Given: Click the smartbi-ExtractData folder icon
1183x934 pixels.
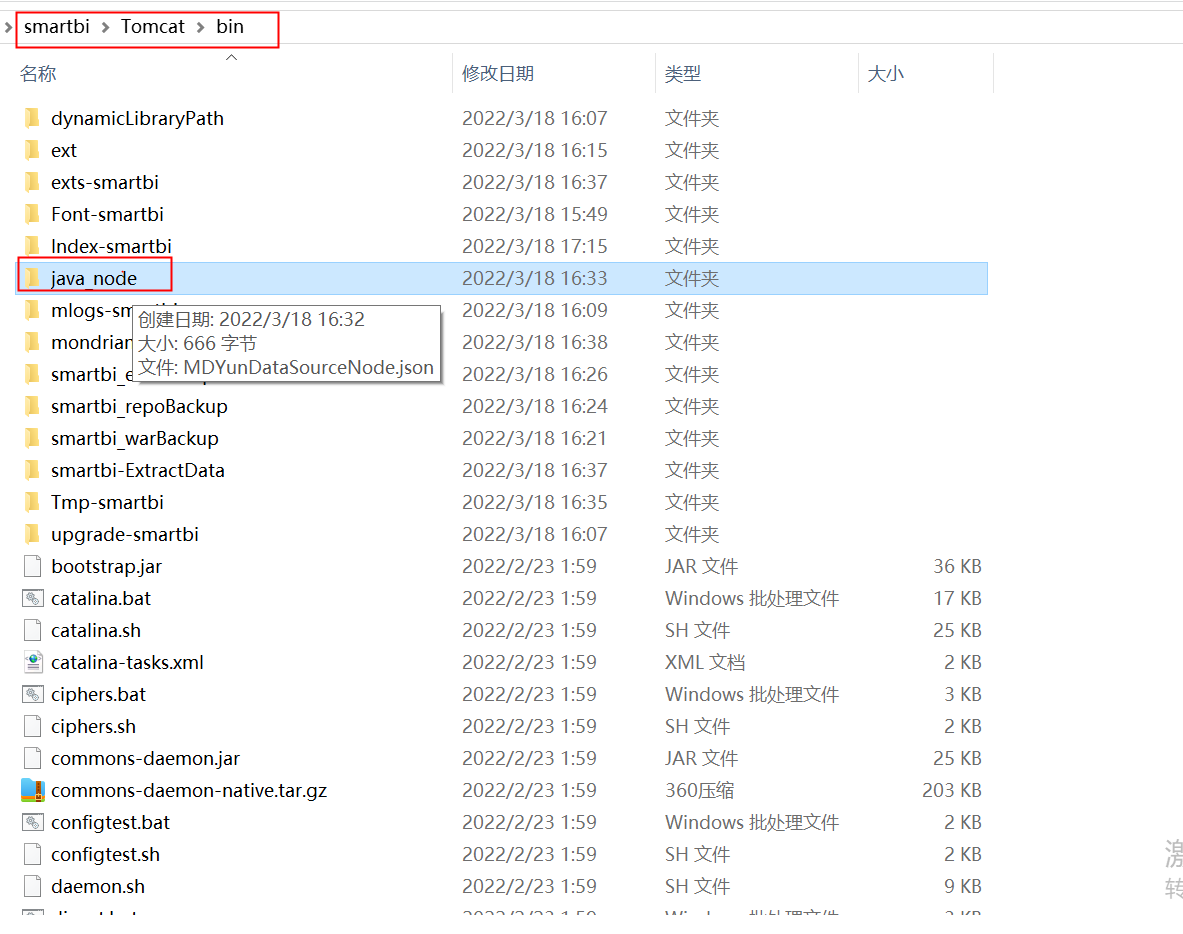Looking at the screenshot, I should (x=32, y=471).
